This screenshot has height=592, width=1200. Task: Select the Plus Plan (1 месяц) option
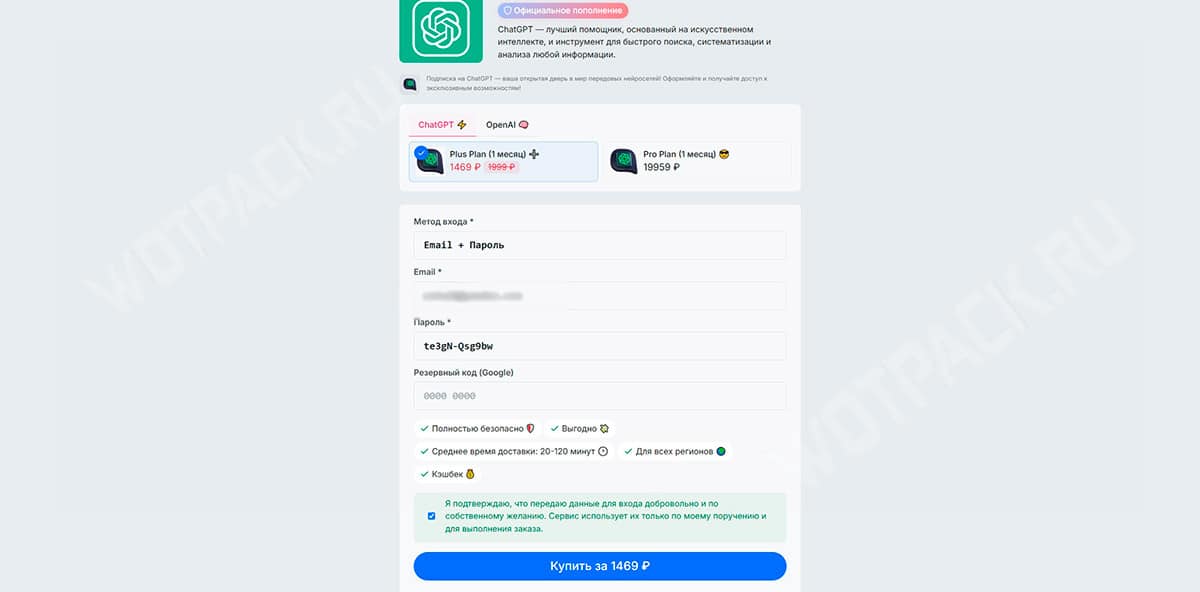pos(504,161)
